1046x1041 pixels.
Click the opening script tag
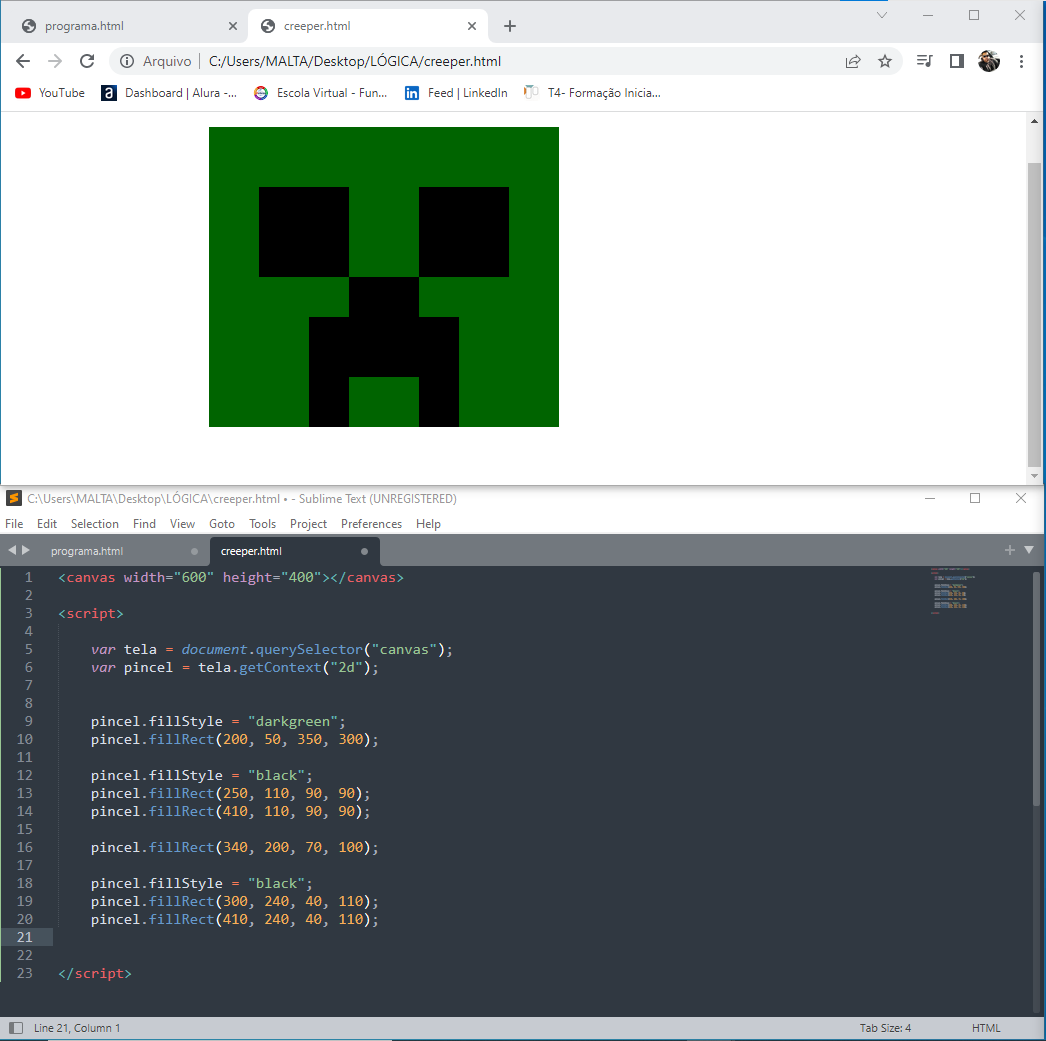(91, 613)
